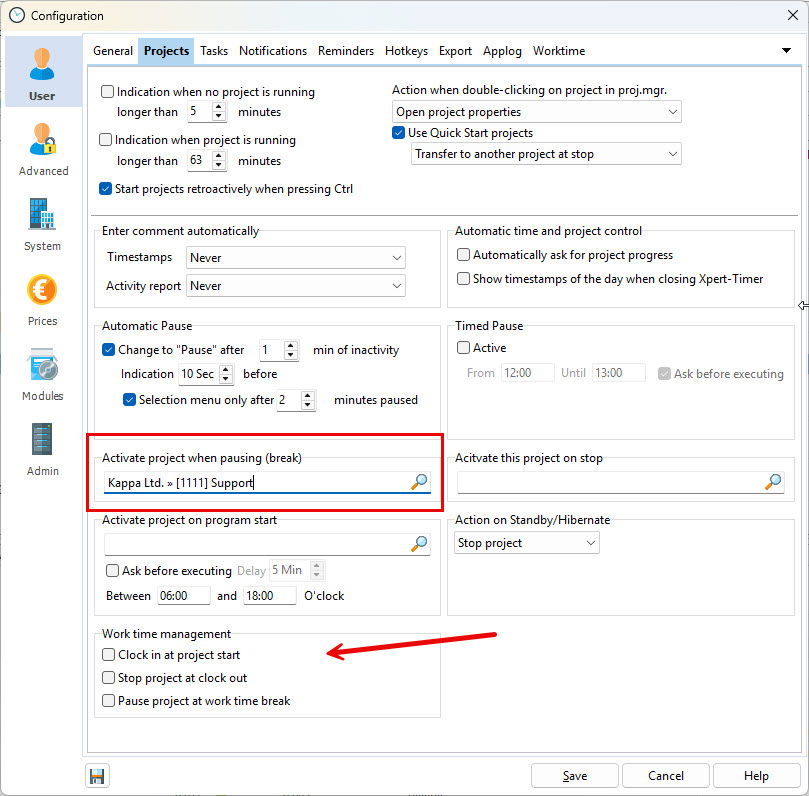The image size is (809, 796).
Task: Click the Between start time field
Action: (x=183, y=596)
